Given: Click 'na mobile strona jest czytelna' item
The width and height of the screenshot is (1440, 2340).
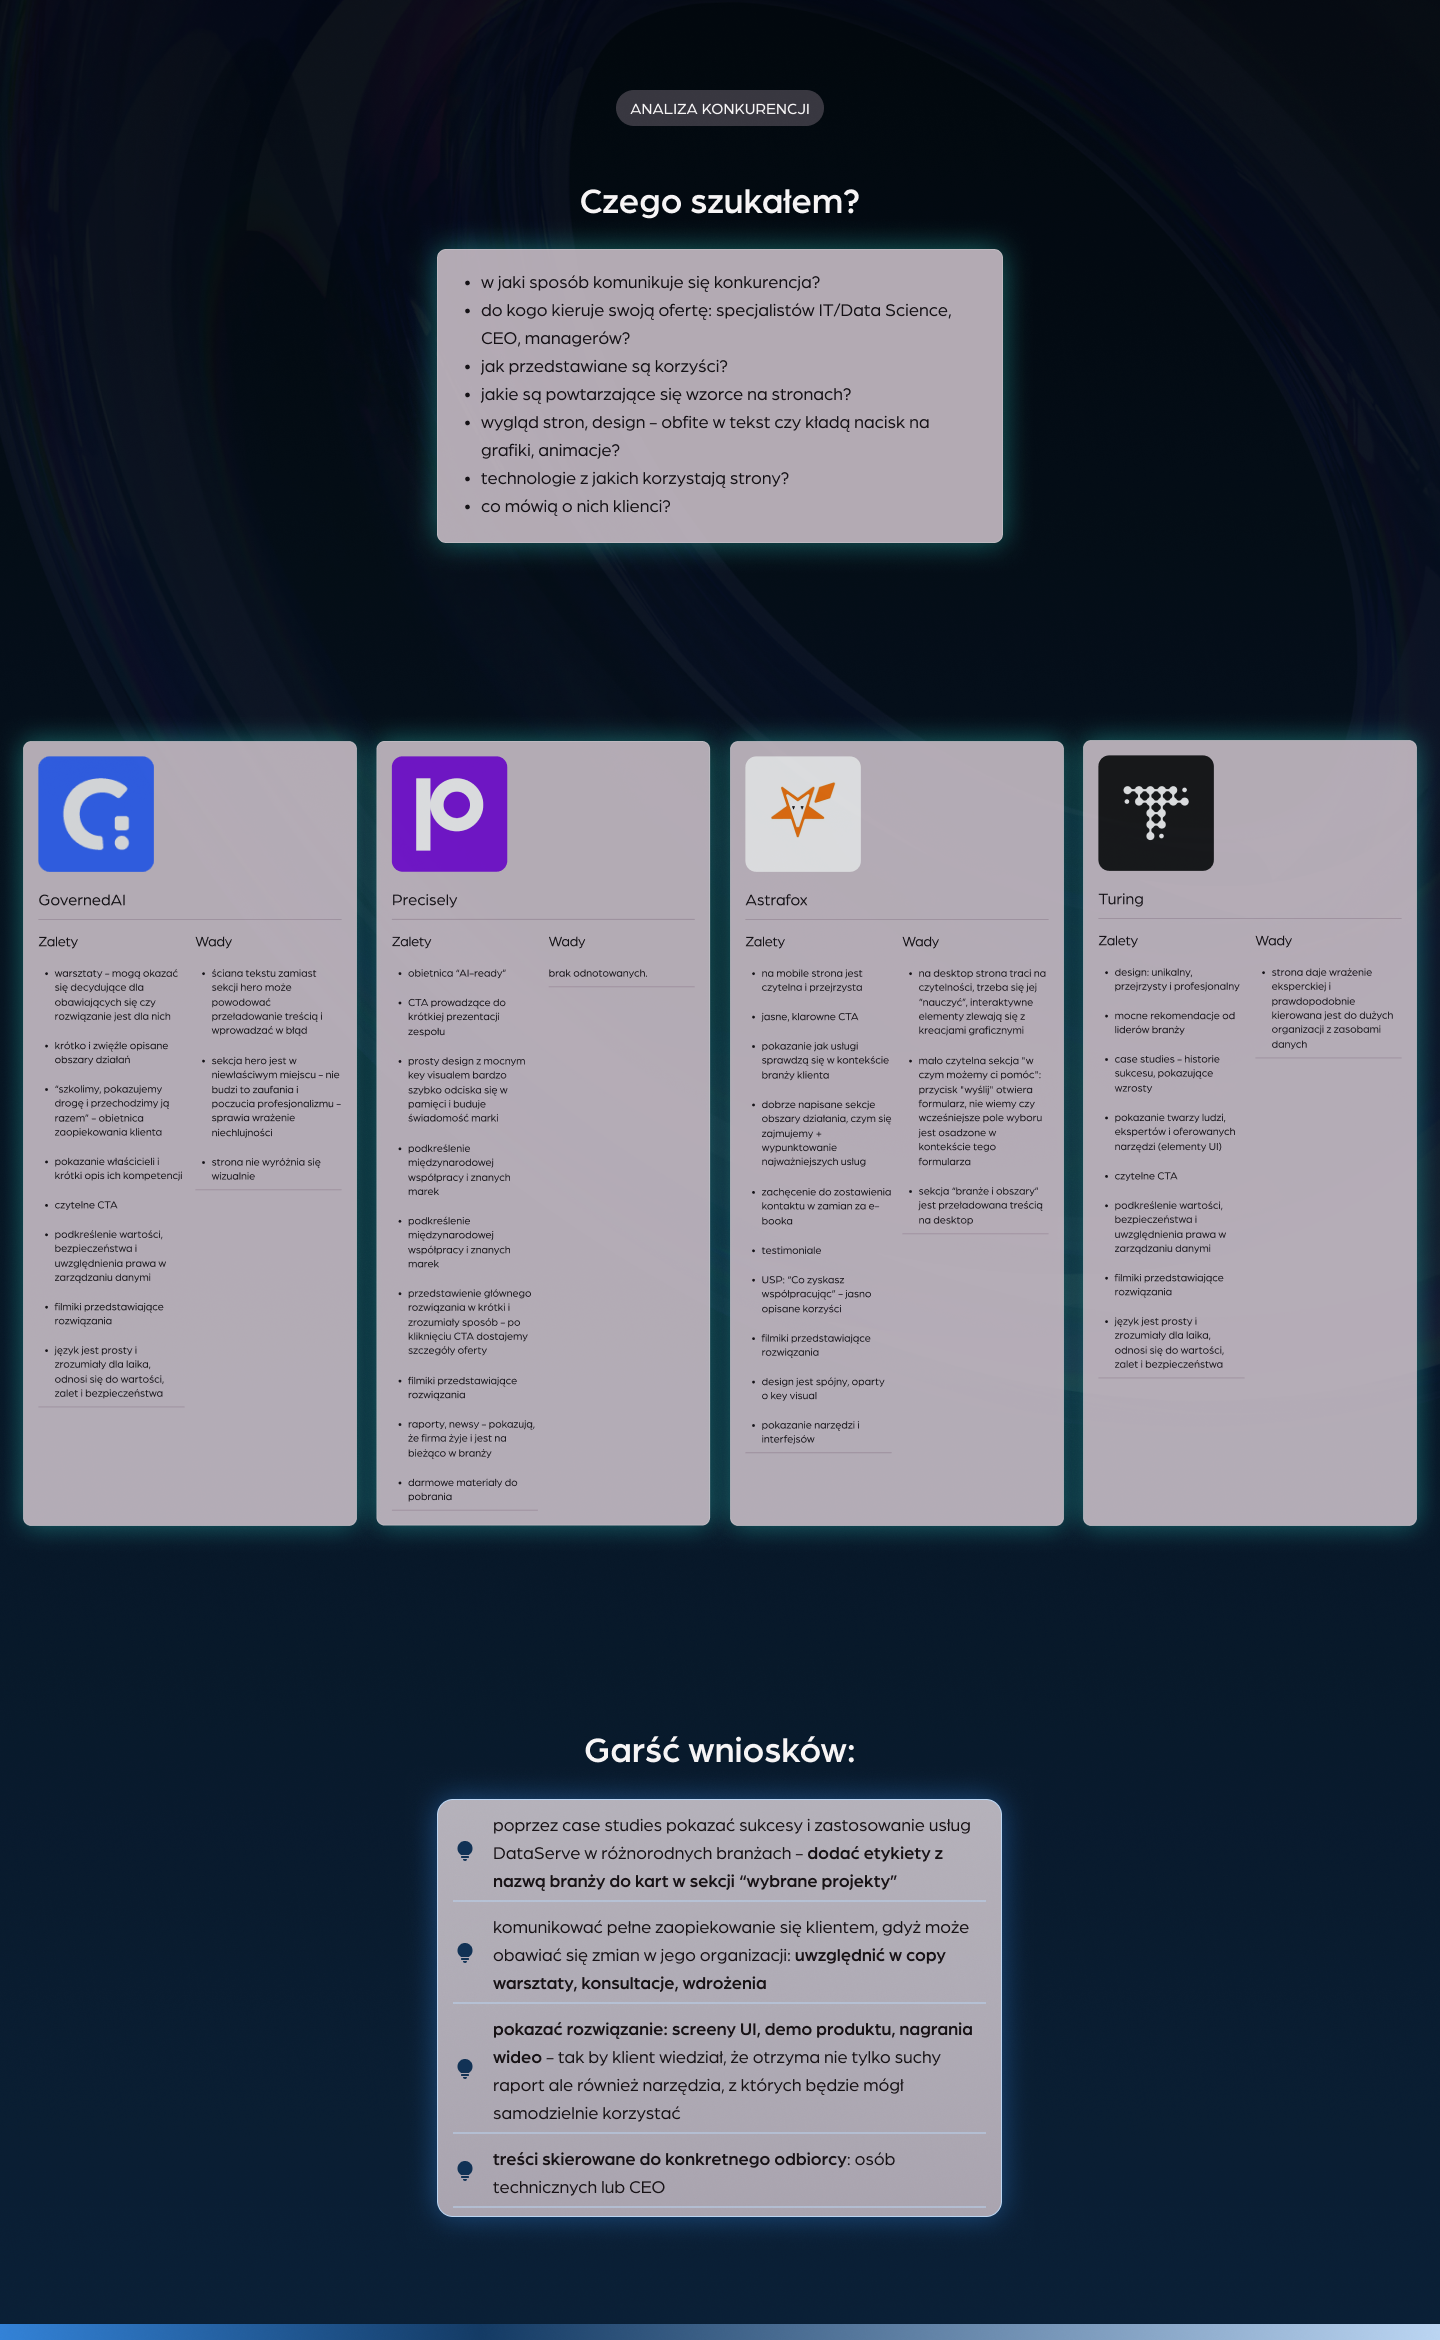Looking at the screenshot, I should [812, 980].
